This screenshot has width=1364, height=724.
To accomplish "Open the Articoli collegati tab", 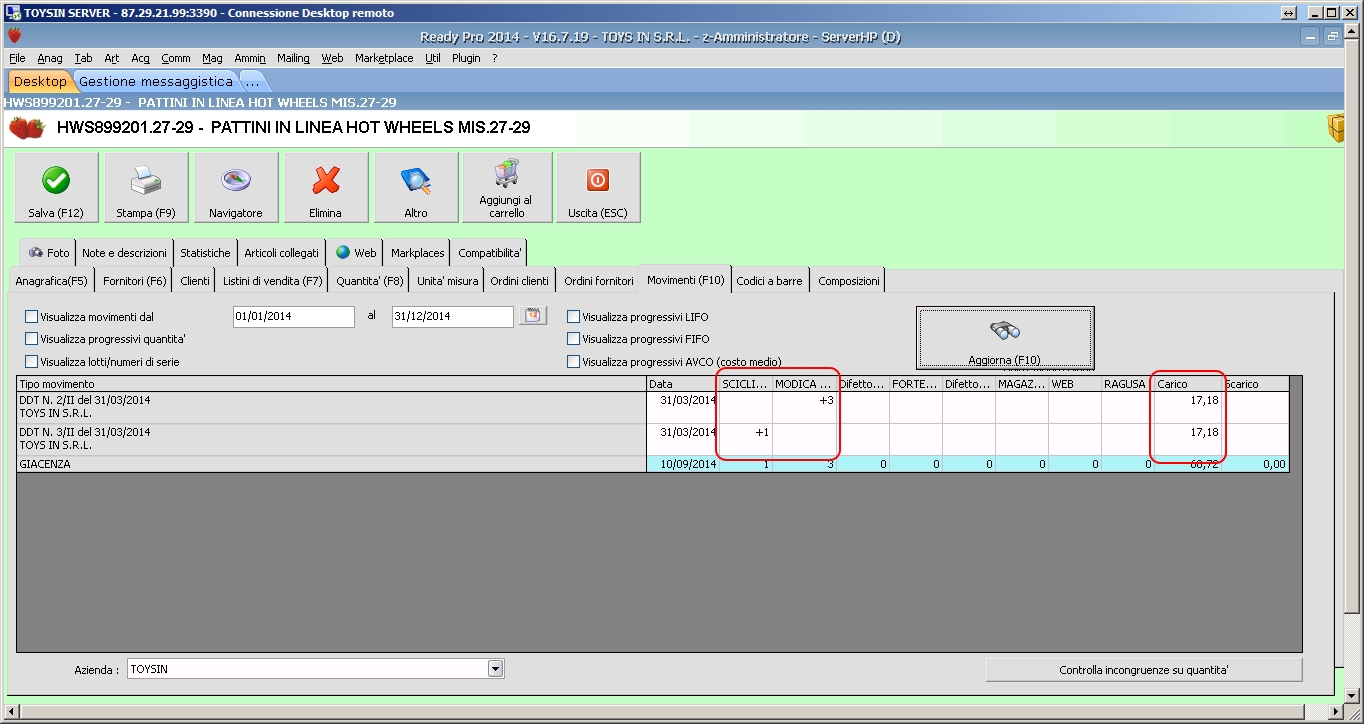I will tap(282, 253).
